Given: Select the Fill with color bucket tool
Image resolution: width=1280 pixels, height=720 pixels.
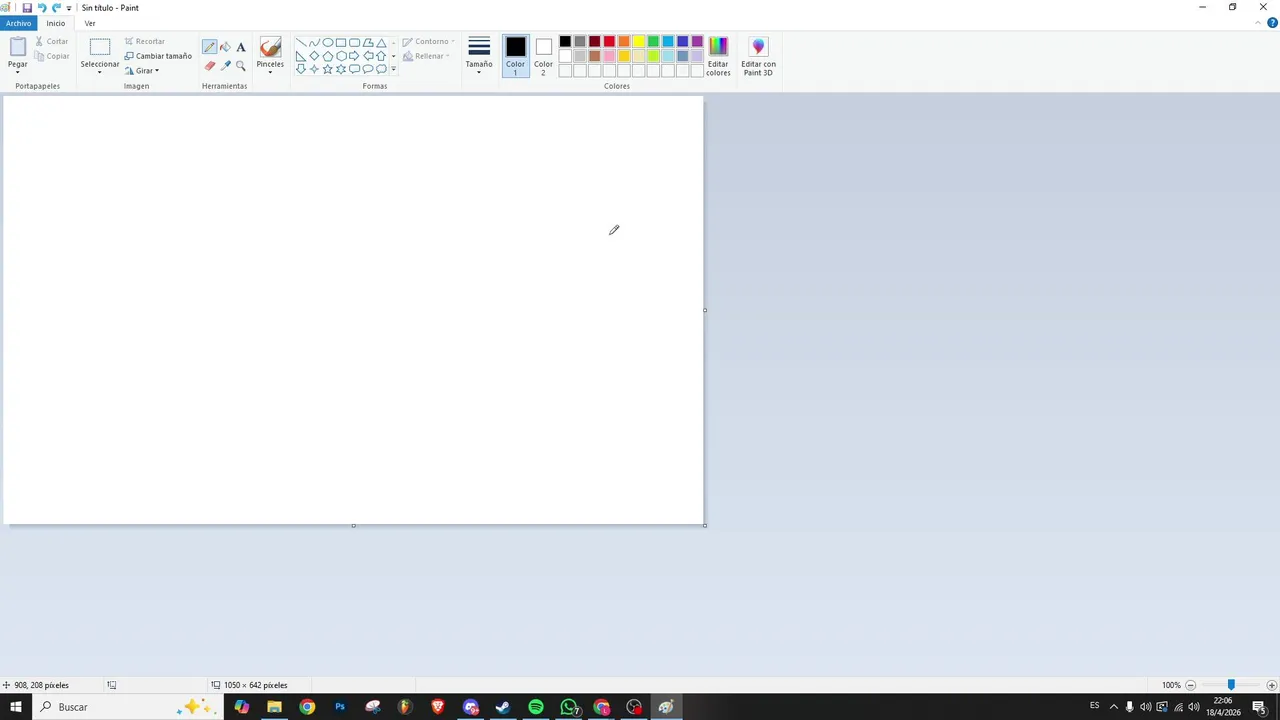Looking at the screenshot, I should click(225, 47).
